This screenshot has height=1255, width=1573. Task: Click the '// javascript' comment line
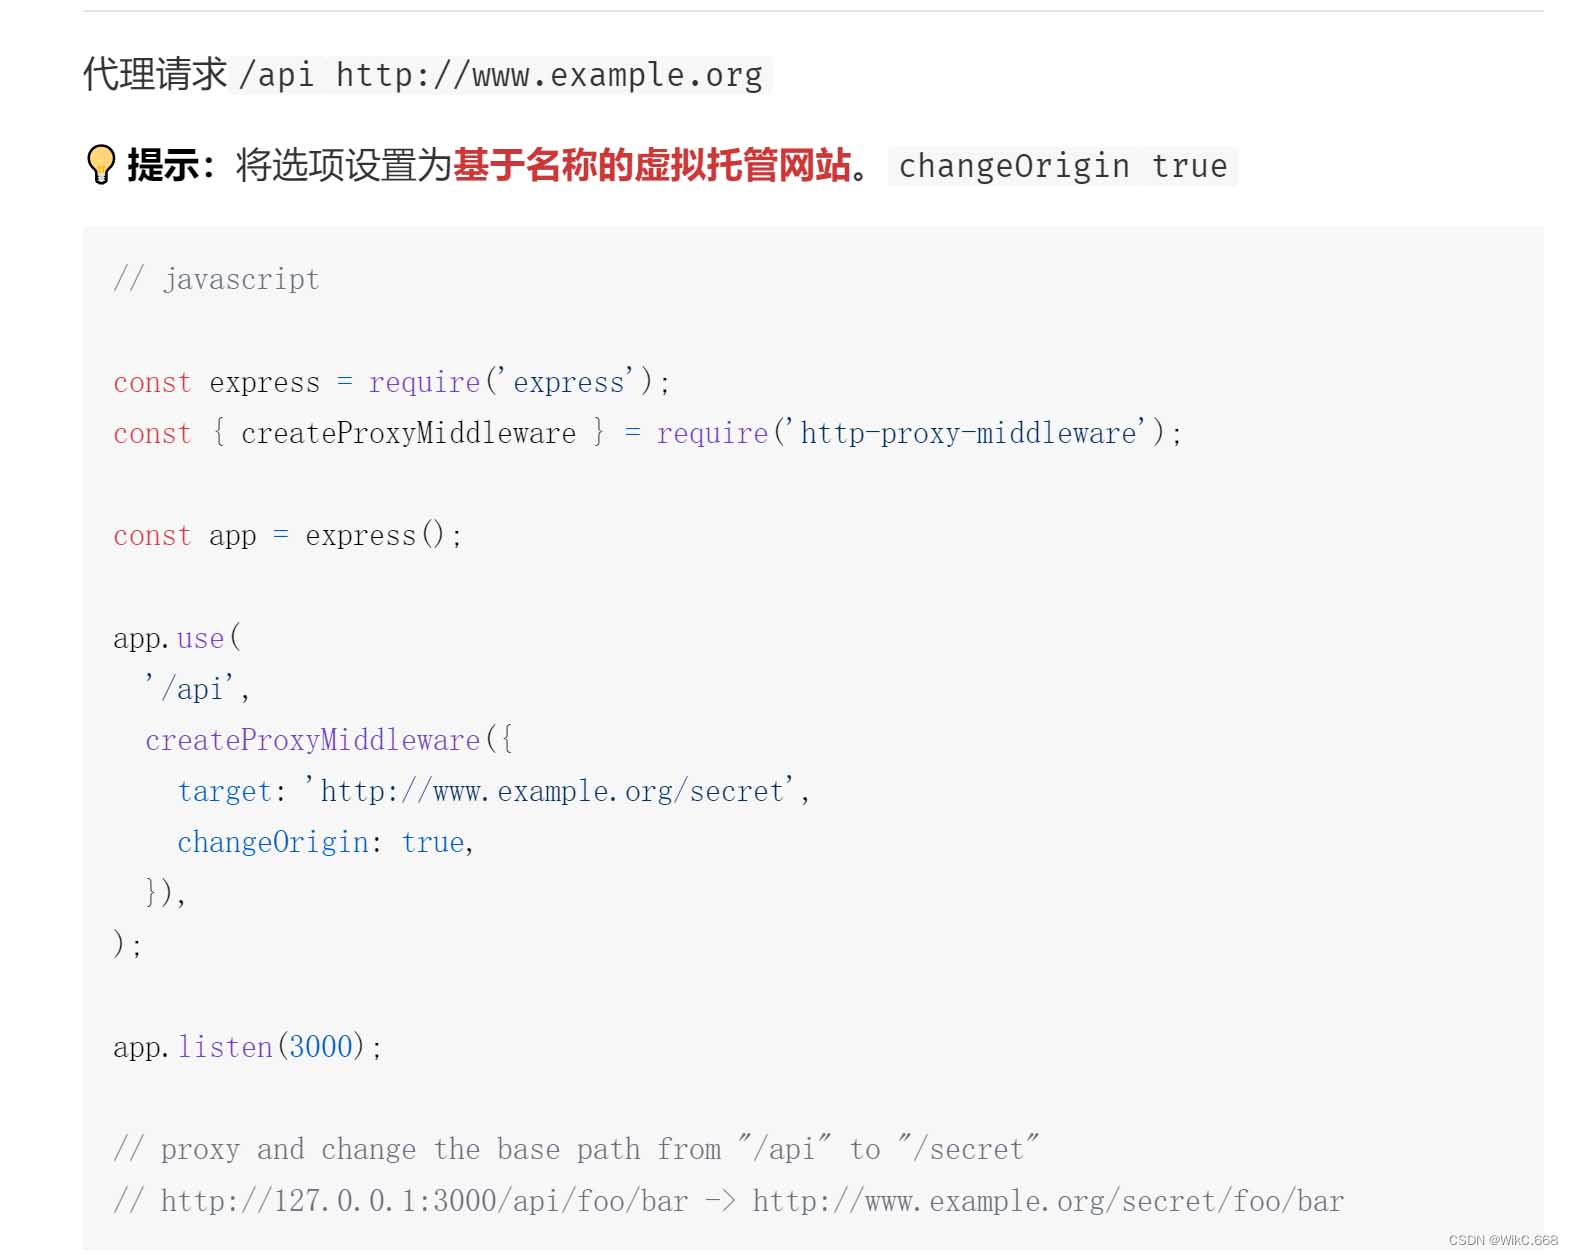point(217,279)
